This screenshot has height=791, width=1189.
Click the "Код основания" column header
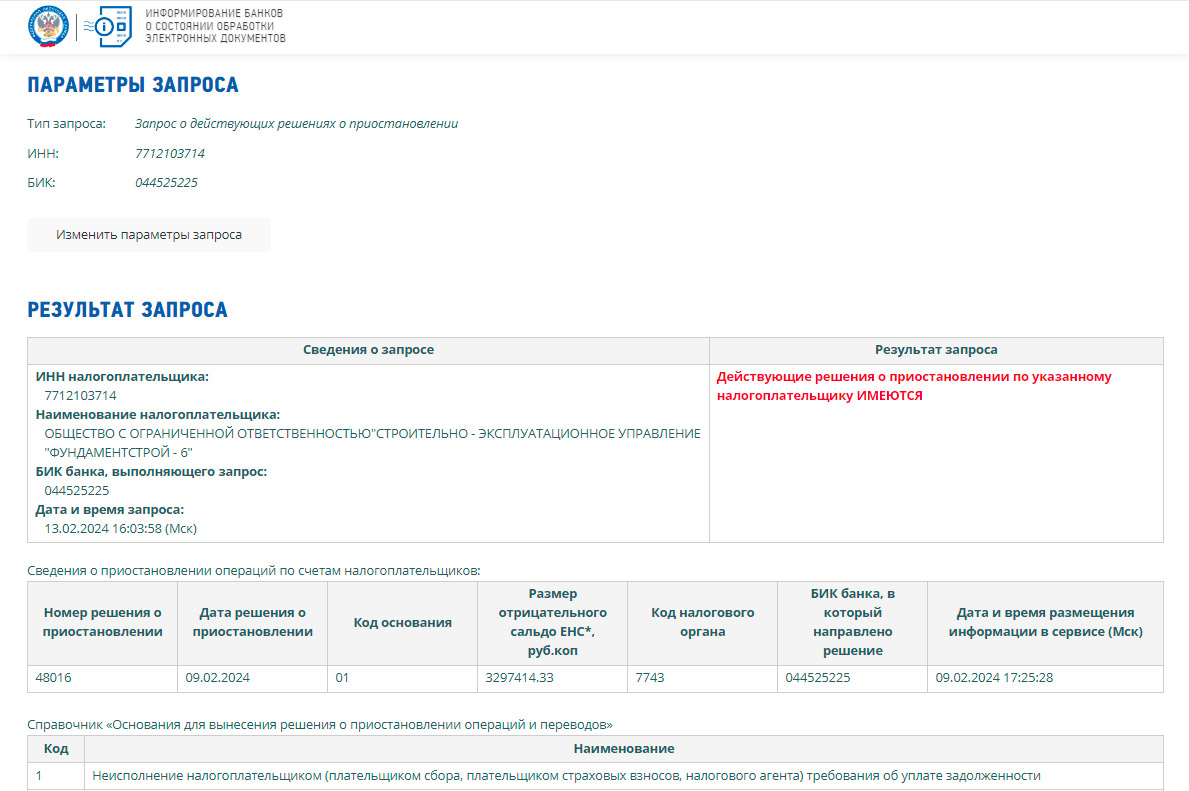[402, 623]
